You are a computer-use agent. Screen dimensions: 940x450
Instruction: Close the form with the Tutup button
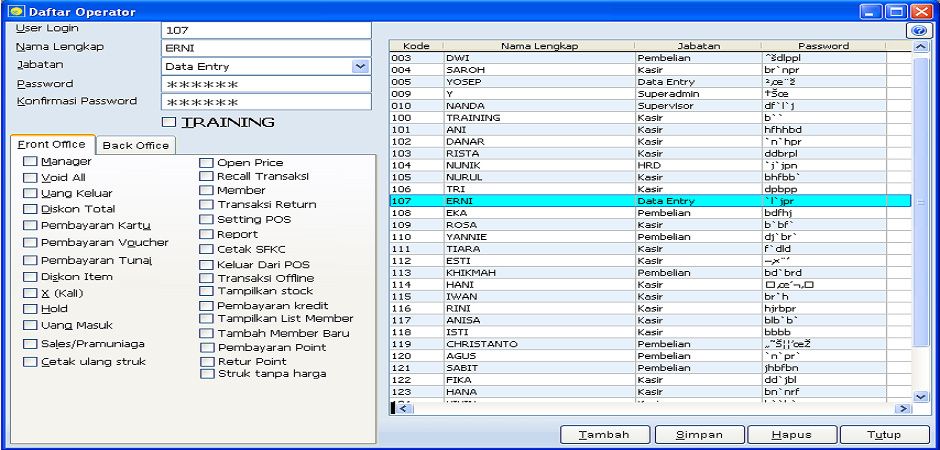click(x=884, y=435)
